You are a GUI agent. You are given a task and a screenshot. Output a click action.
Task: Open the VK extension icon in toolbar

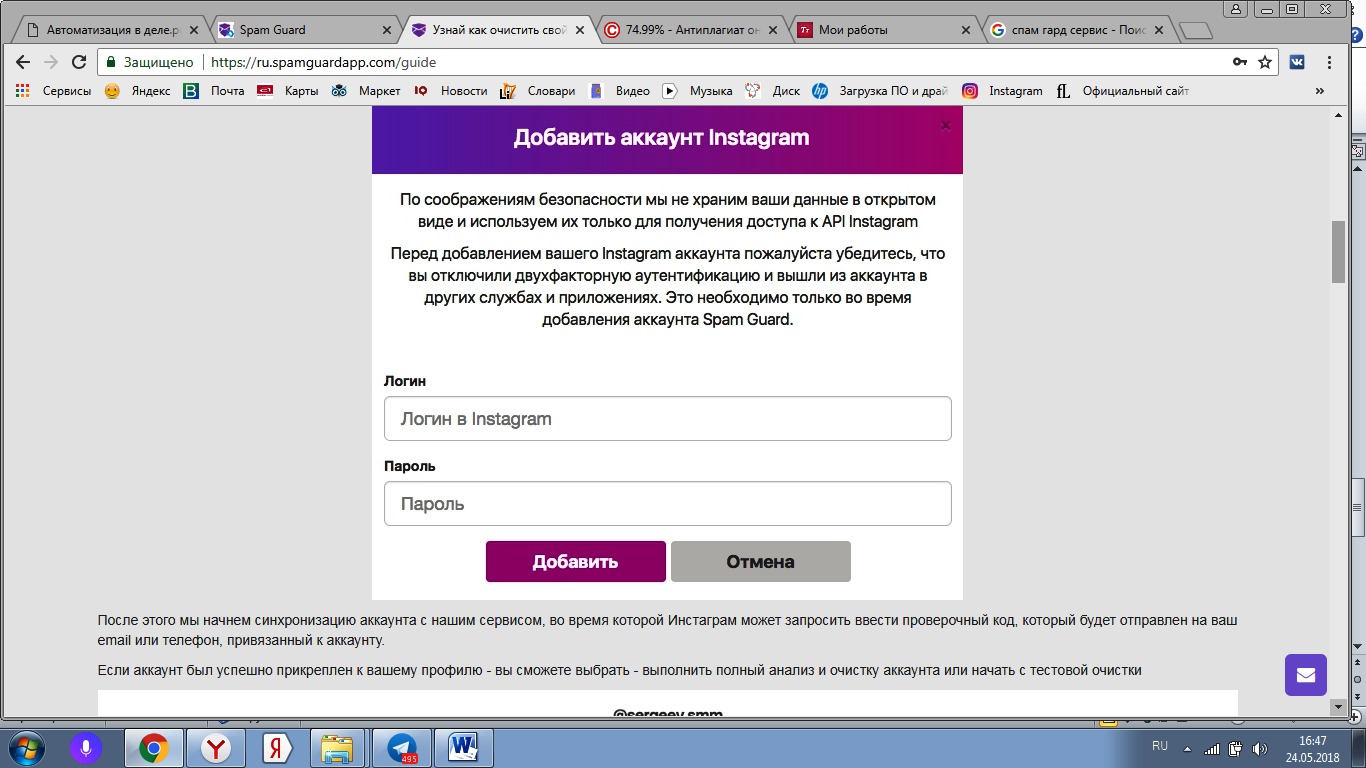[1297, 62]
